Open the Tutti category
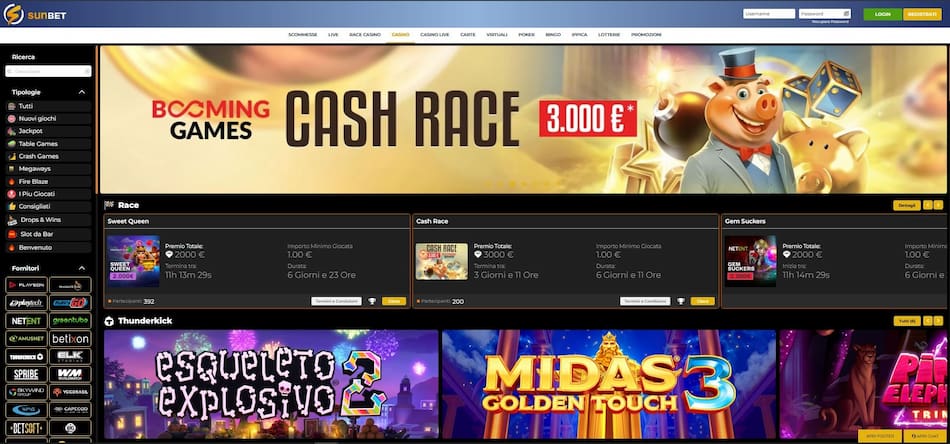 pos(48,106)
